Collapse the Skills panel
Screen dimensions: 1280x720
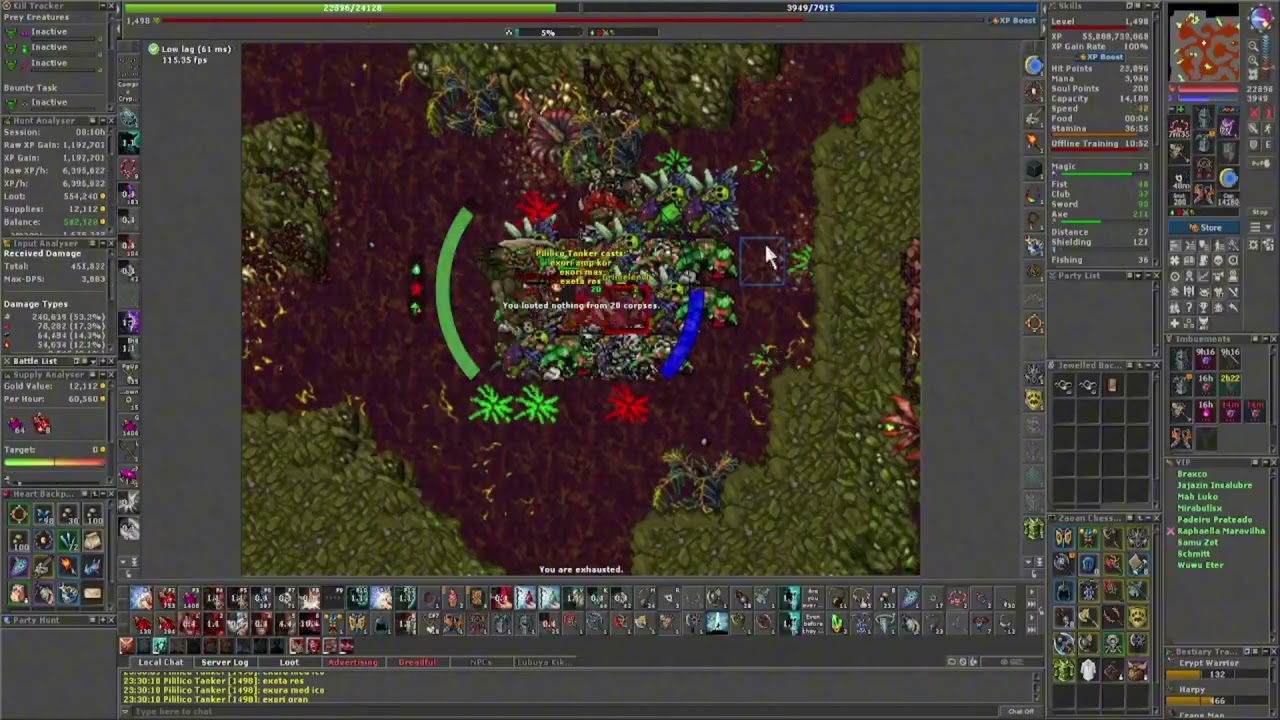1148,6
